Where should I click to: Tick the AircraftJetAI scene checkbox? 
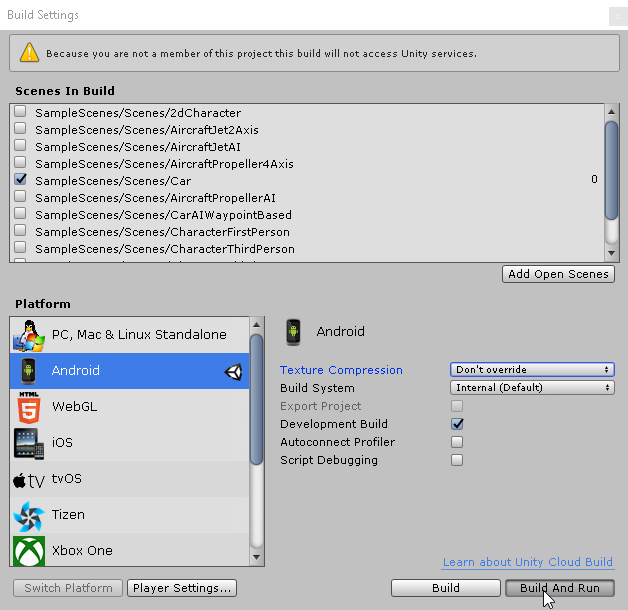coord(20,145)
